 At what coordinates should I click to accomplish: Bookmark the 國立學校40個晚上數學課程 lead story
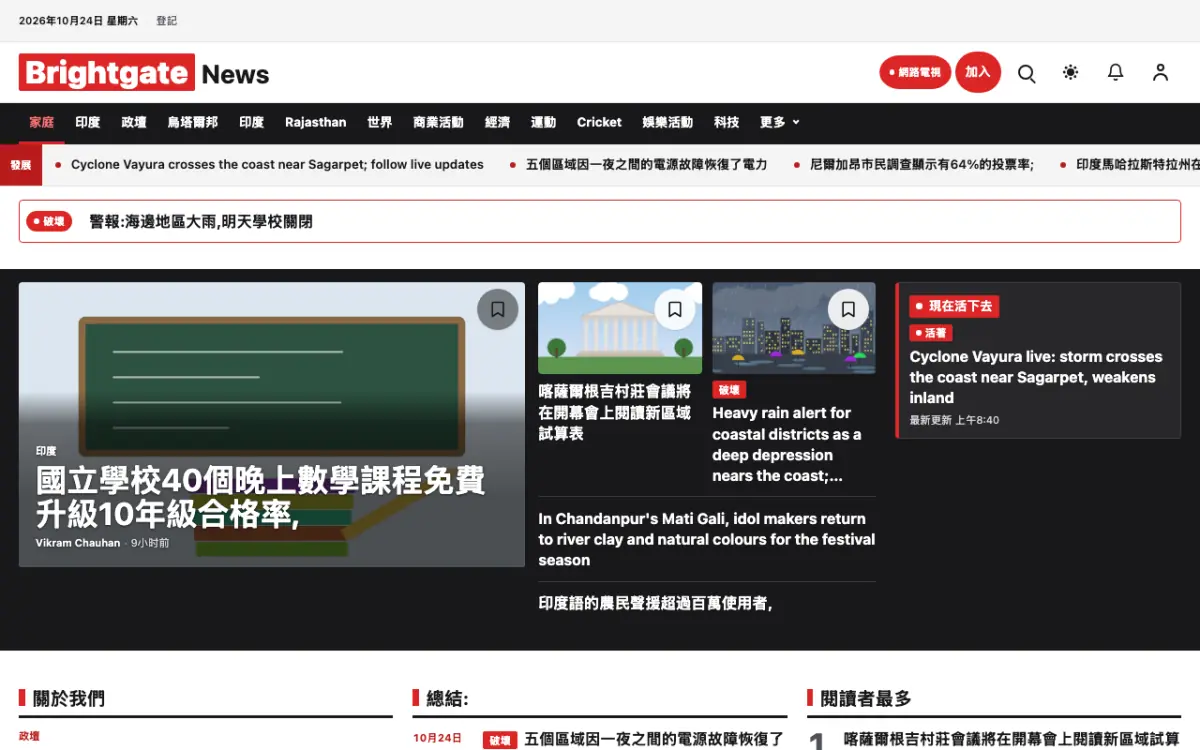tap(498, 310)
